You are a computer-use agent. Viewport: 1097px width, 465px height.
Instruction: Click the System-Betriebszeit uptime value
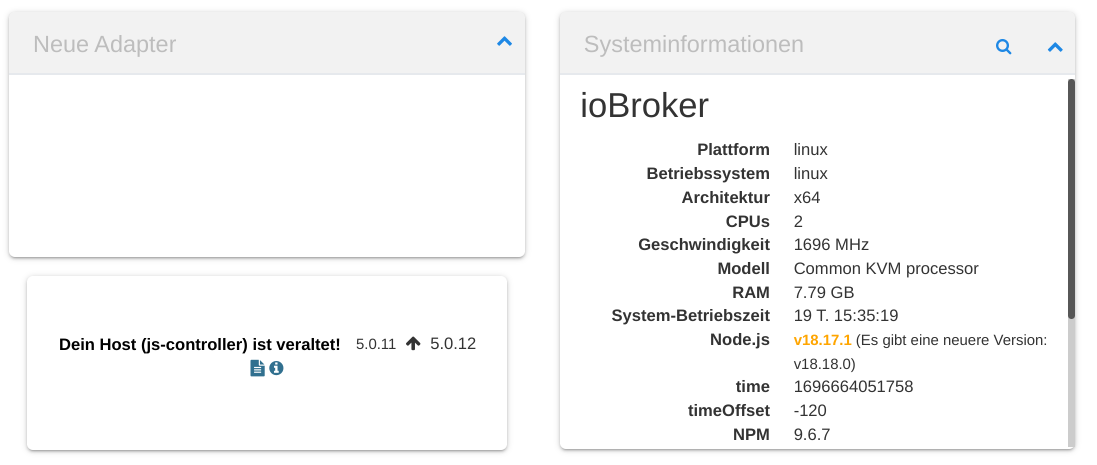[x=845, y=316]
